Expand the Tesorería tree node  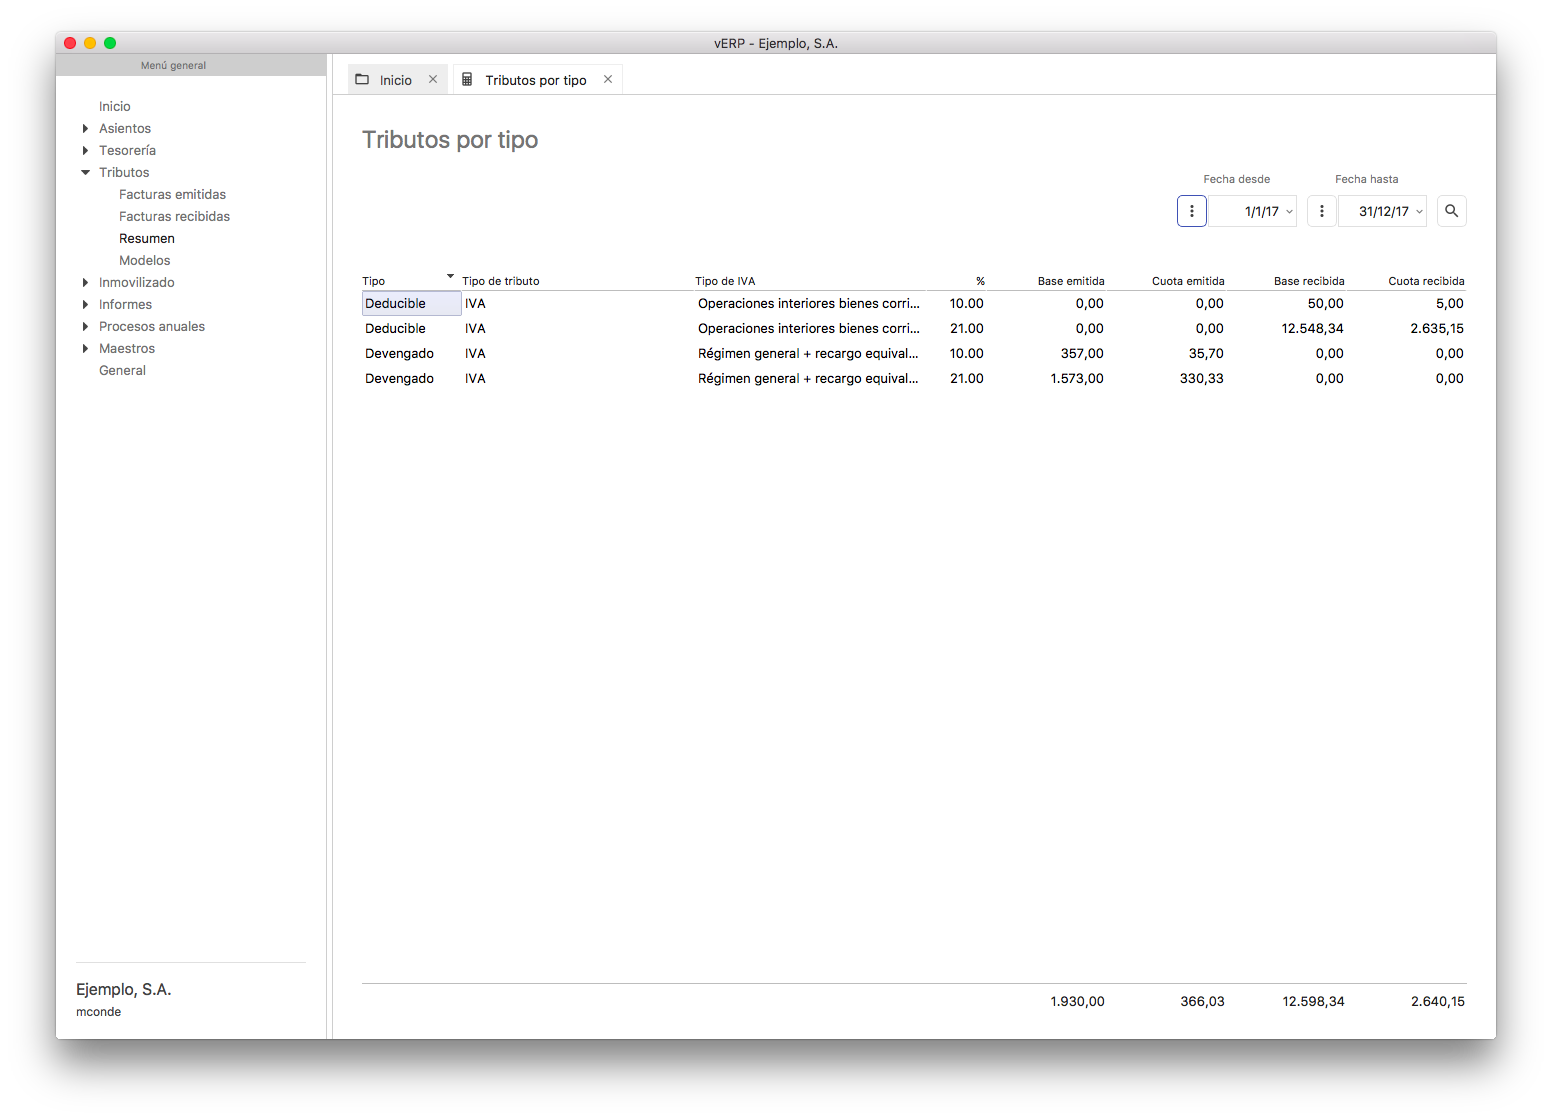pyautogui.click(x=85, y=151)
